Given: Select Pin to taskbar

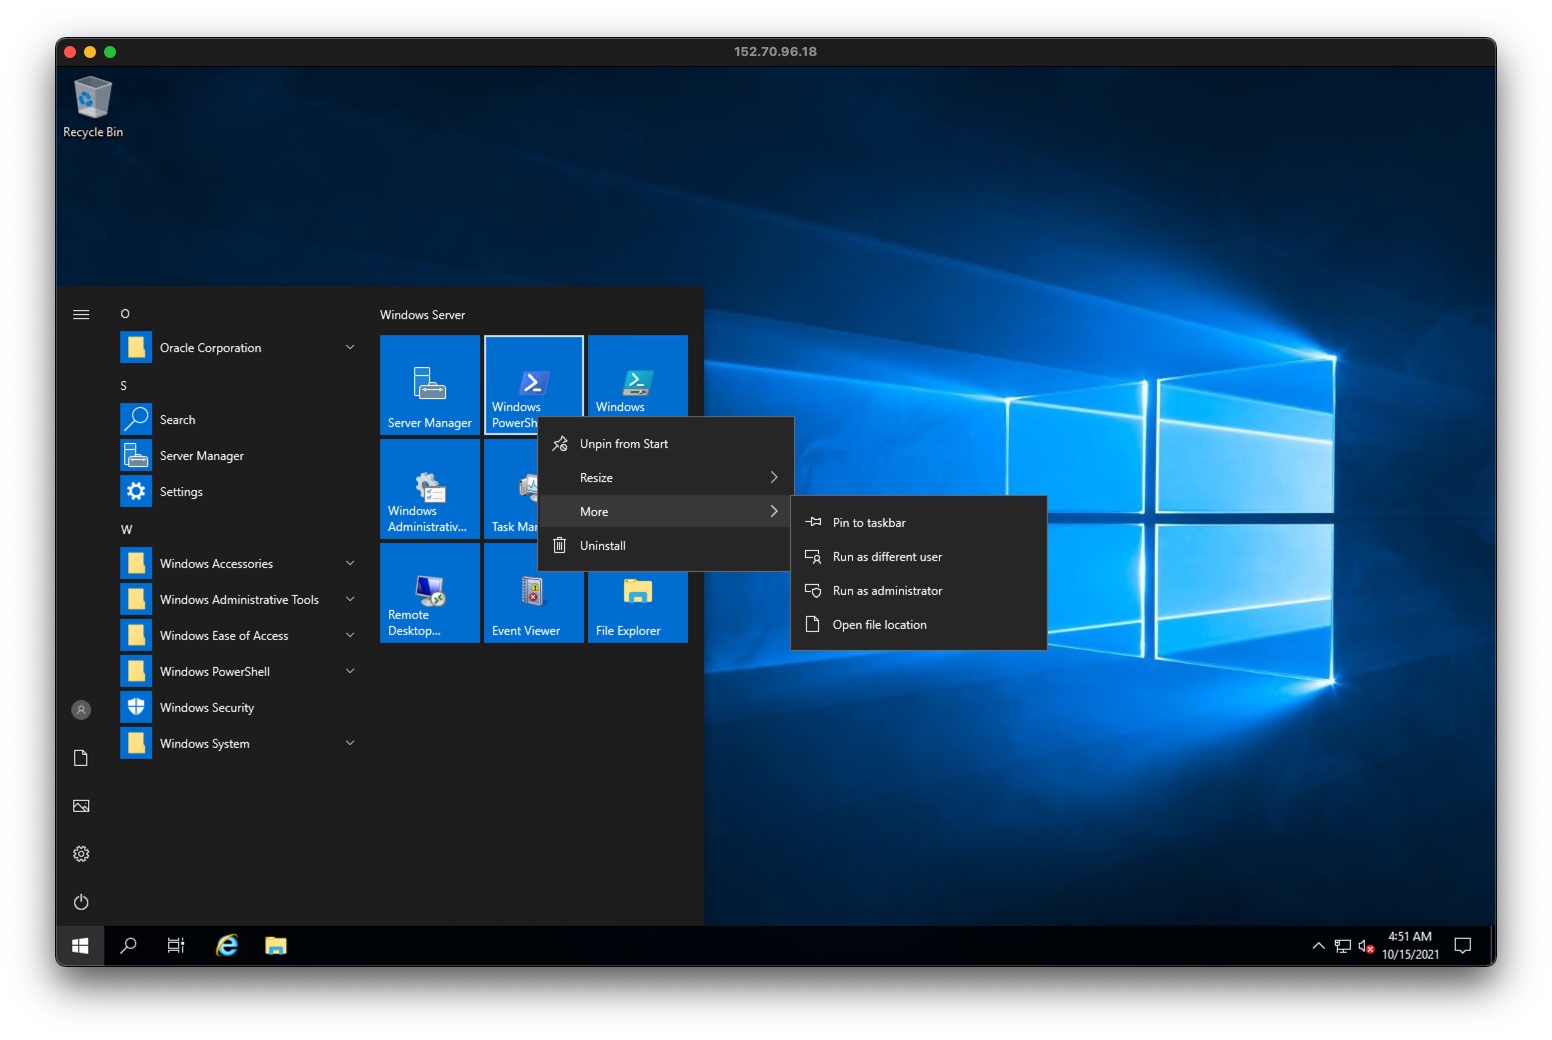Looking at the screenshot, I should pyautogui.click(x=868, y=522).
